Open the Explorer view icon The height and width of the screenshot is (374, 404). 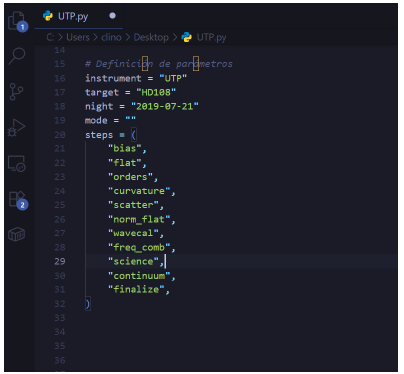(x=16, y=21)
